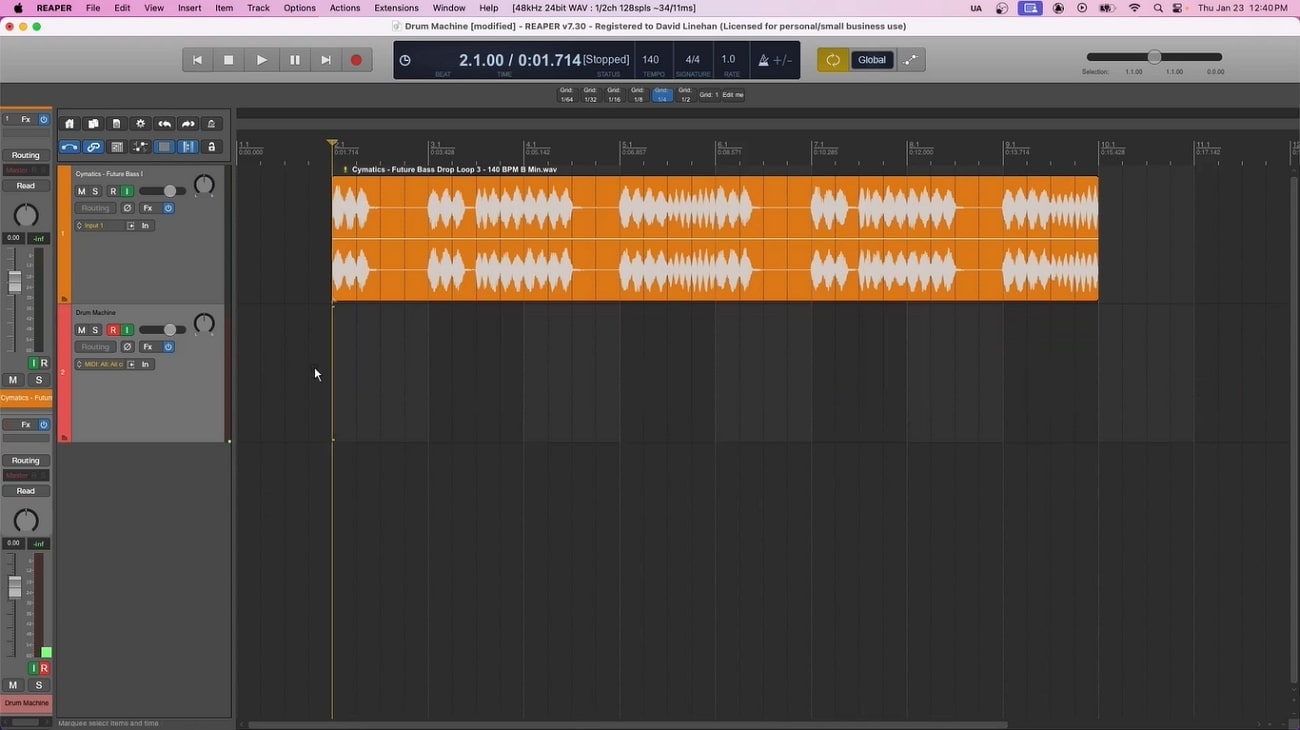Screen dimensions: 1300x730
Task: Set grid to 1/64
Action: point(567,95)
